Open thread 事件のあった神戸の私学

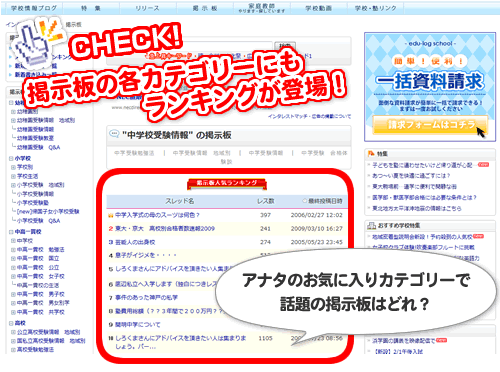146,297
